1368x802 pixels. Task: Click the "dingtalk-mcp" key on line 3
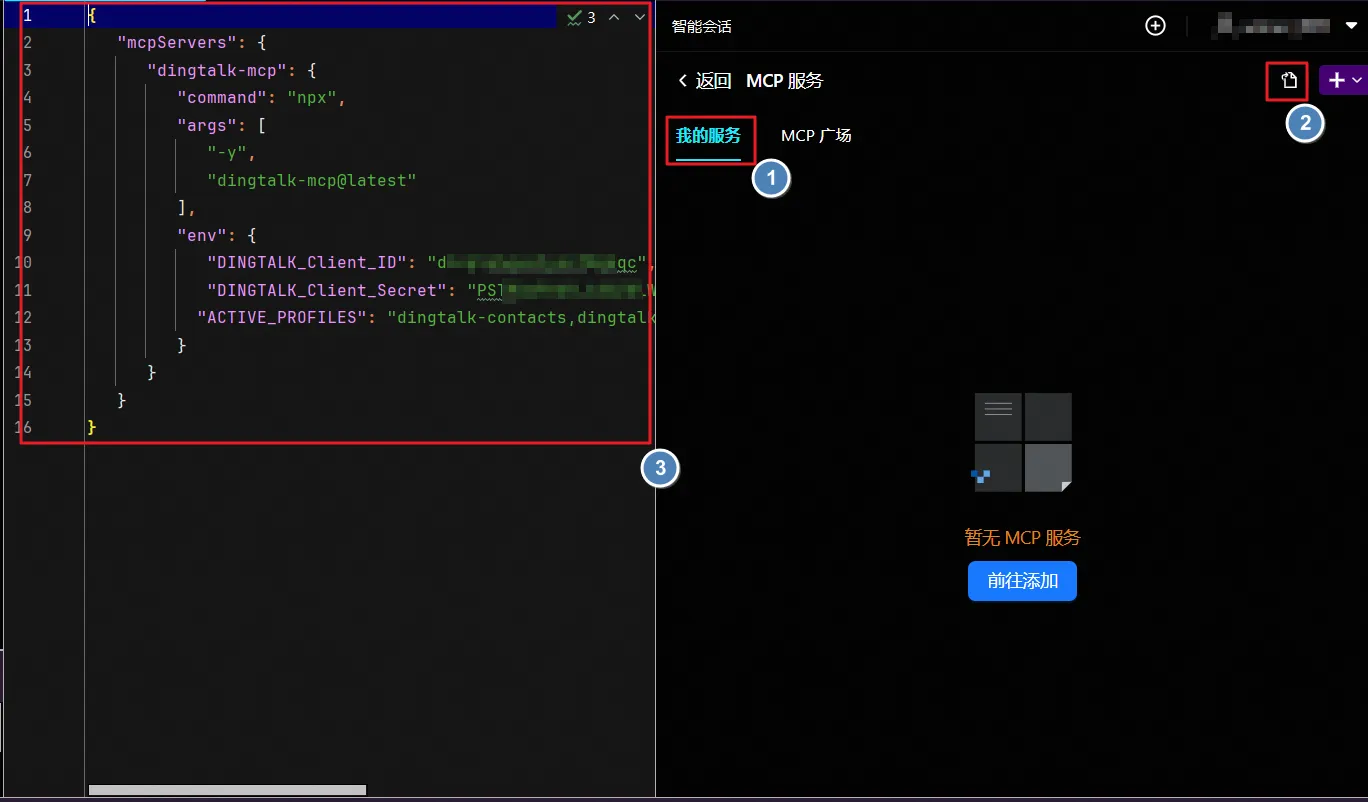[217, 71]
